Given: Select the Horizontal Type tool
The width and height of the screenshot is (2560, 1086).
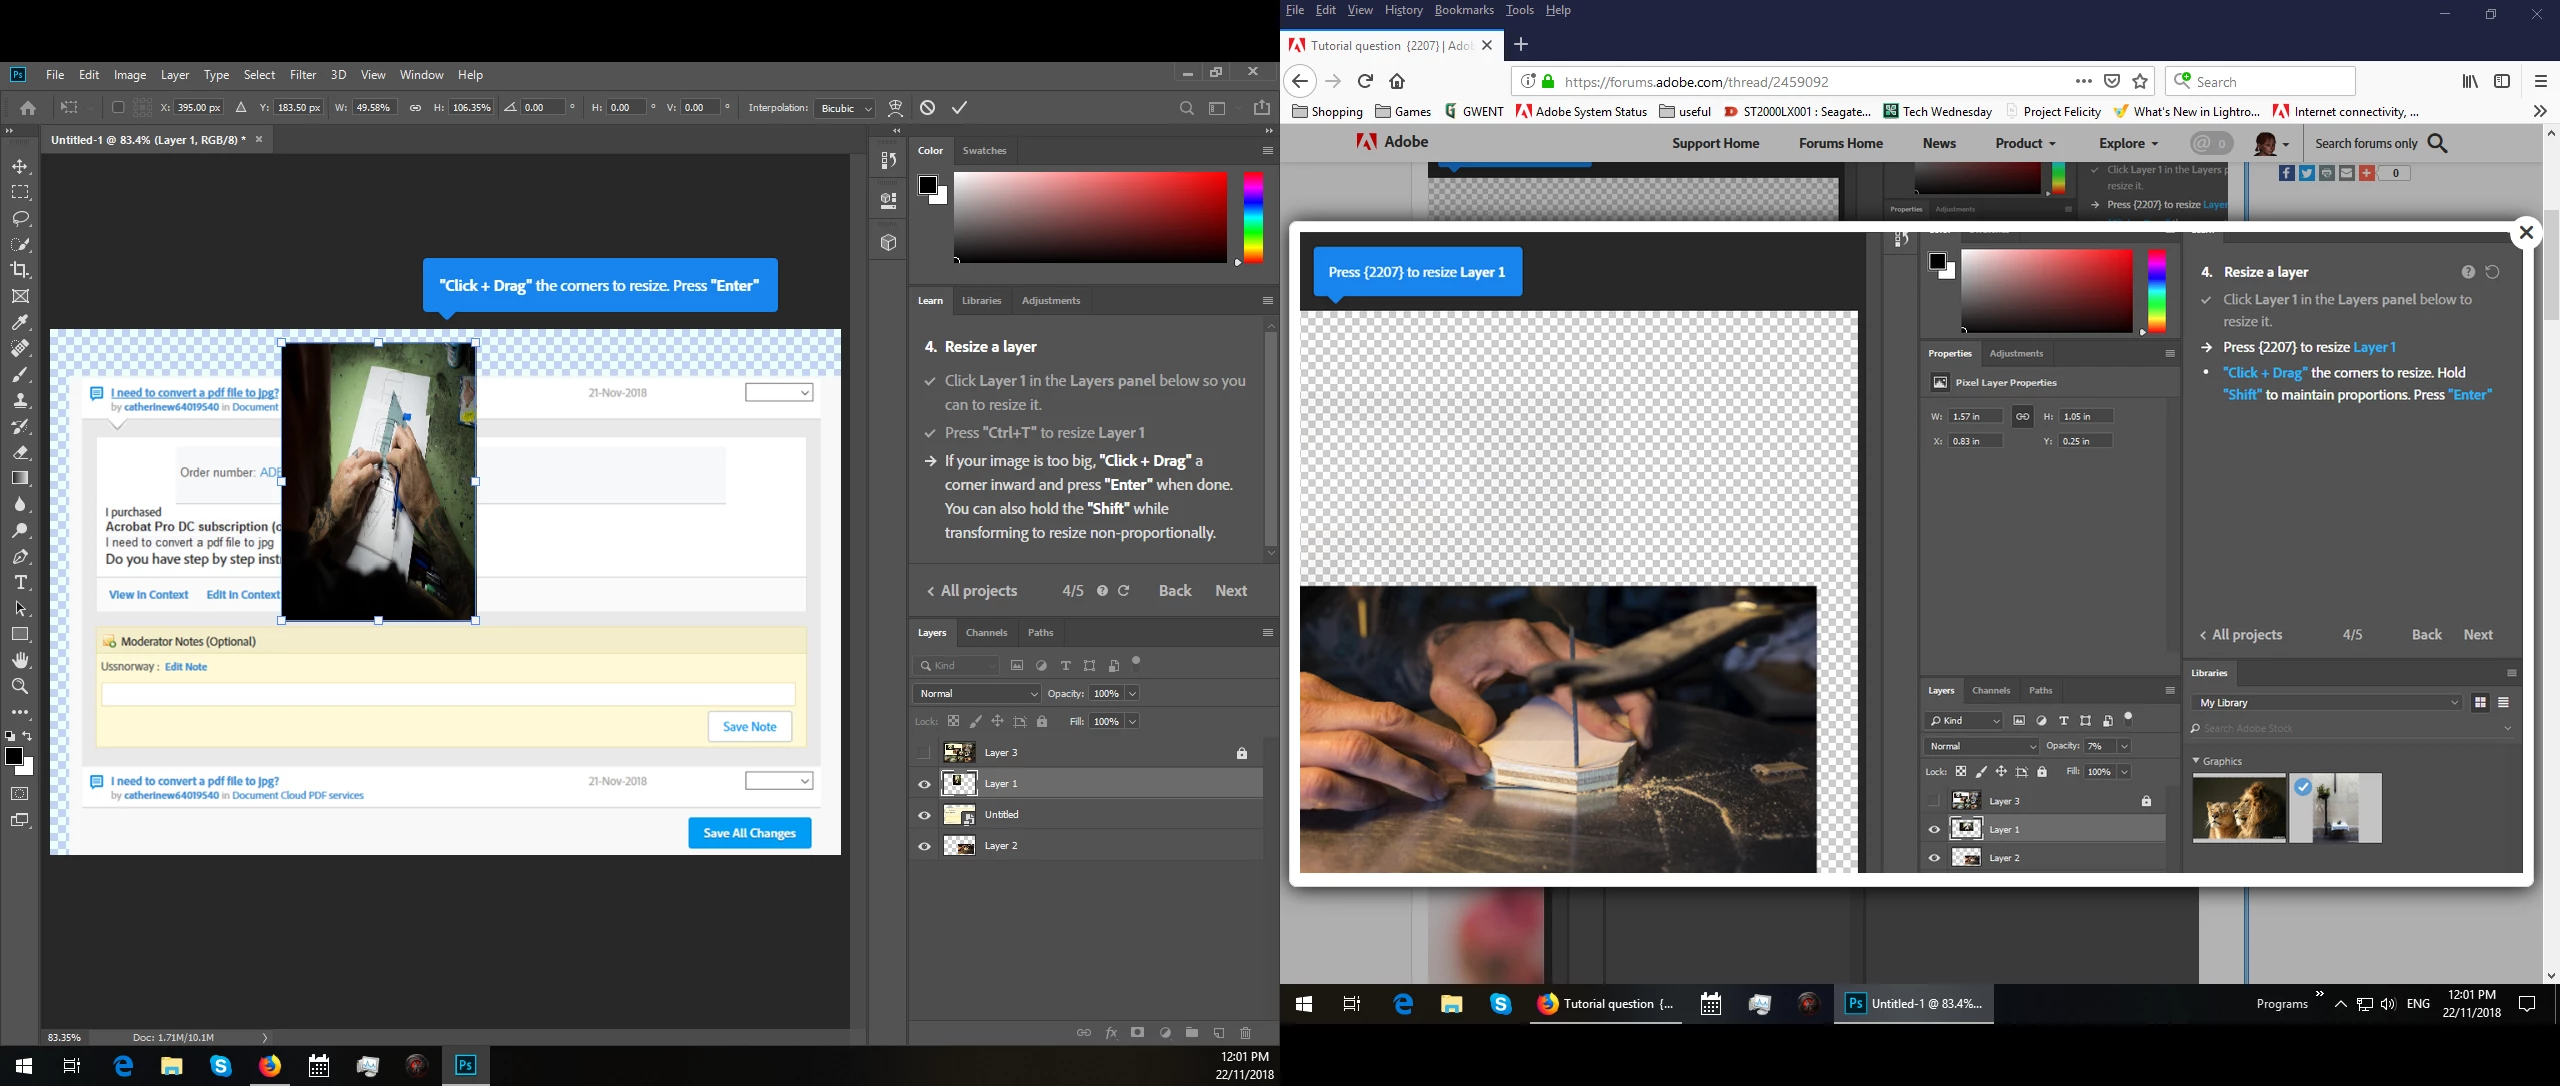Looking at the screenshot, I should pos(20,582).
